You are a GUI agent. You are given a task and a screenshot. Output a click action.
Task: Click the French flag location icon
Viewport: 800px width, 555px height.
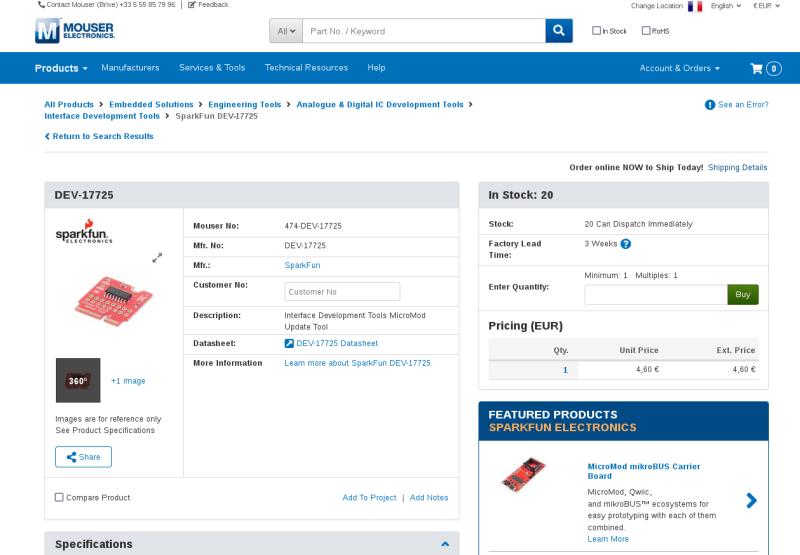695,6
